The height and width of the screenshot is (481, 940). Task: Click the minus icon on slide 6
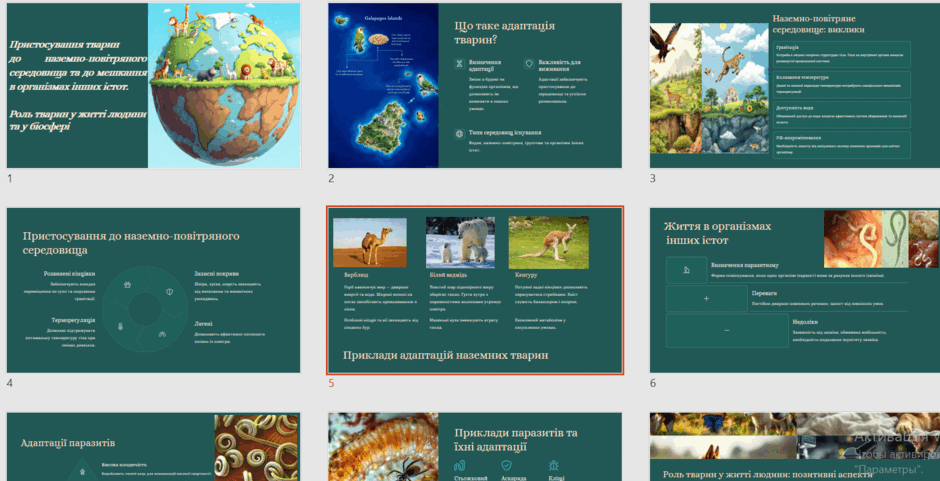pos(727,330)
